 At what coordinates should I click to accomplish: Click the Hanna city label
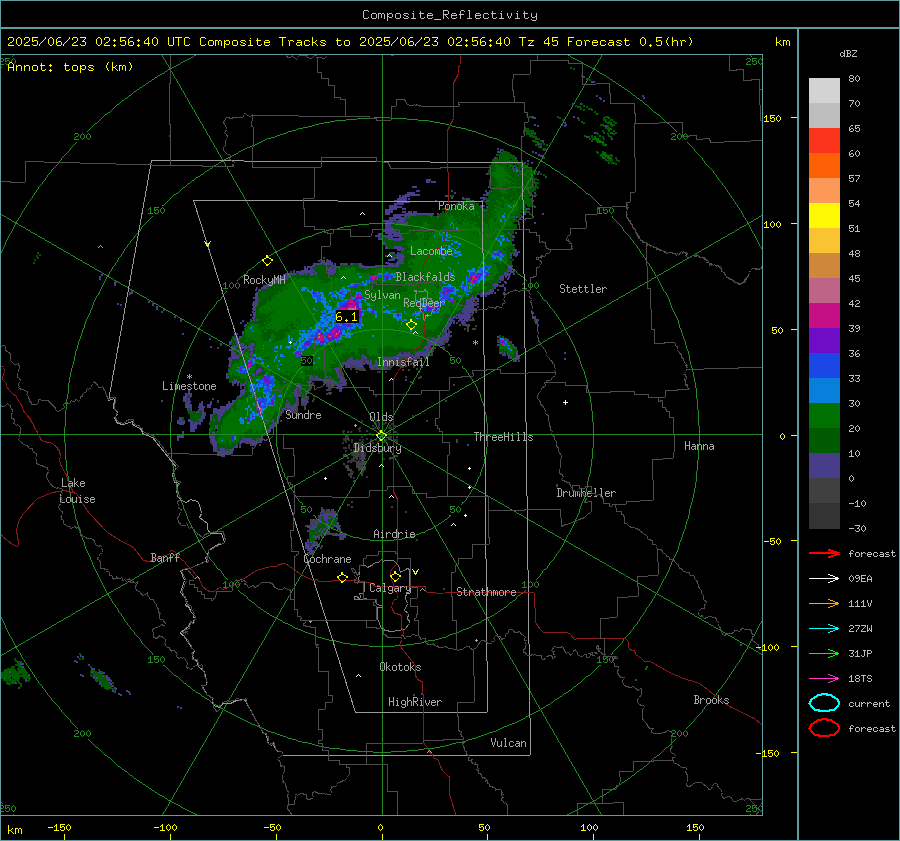[699, 446]
